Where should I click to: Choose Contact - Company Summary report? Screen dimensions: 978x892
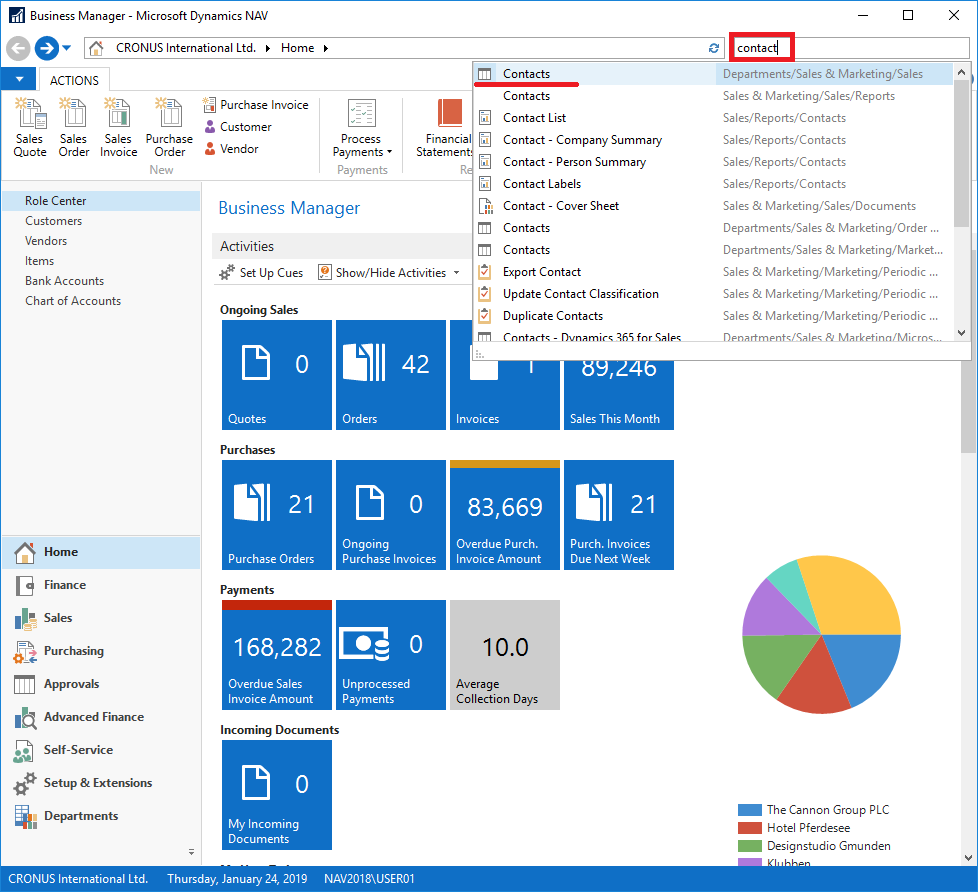(x=713, y=140)
